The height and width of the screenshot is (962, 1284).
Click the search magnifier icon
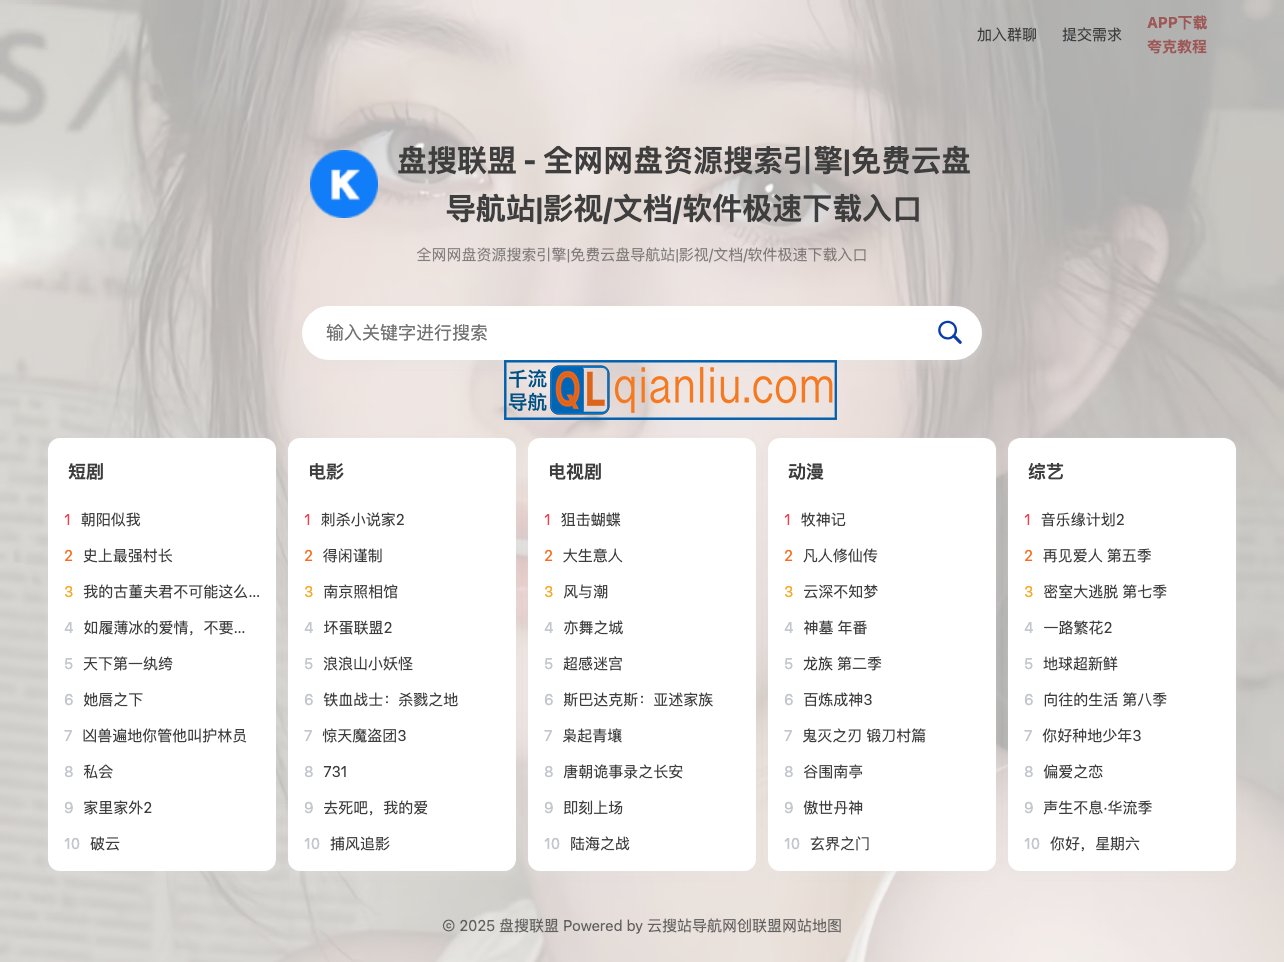(x=948, y=332)
